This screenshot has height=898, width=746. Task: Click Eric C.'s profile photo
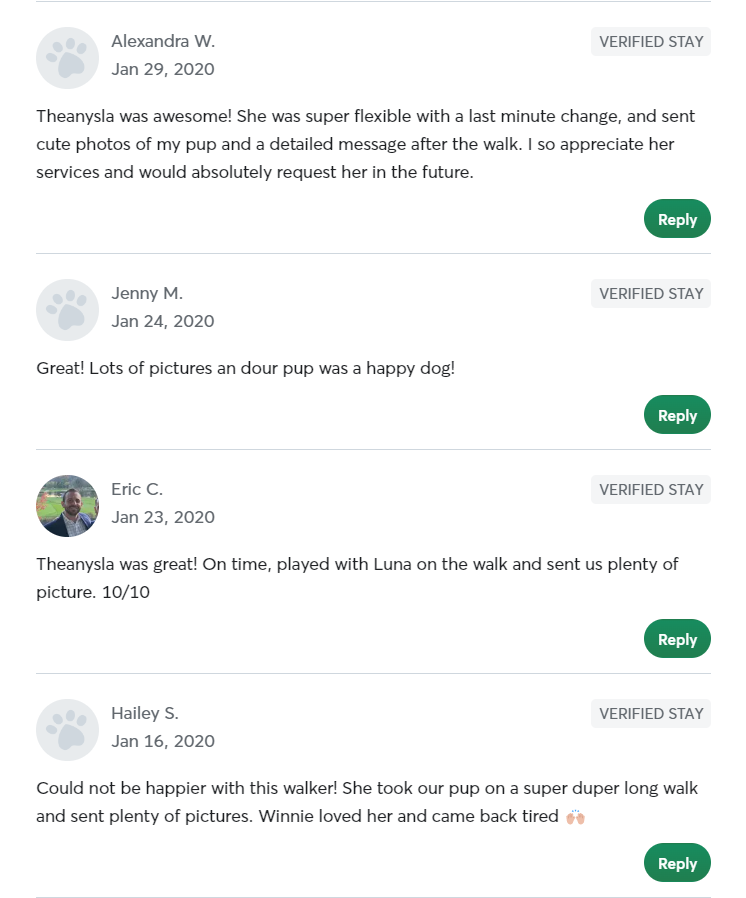click(x=67, y=506)
